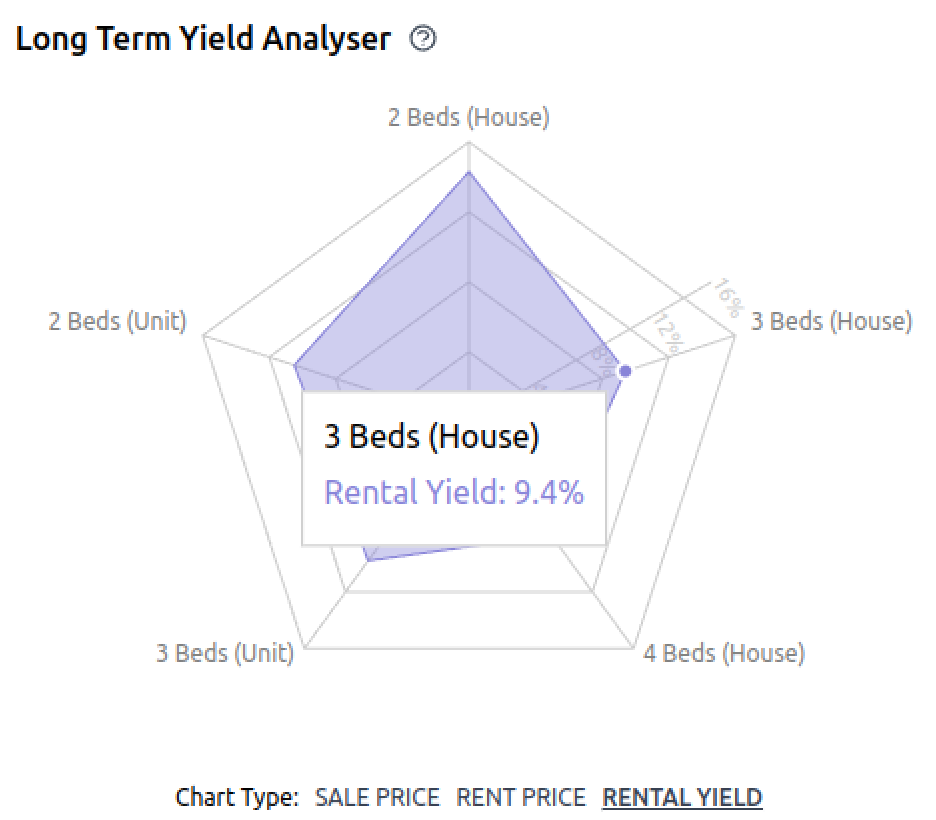Click the Chart Type: label
Viewport: 936px width, 820px height.
pos(237,797)
